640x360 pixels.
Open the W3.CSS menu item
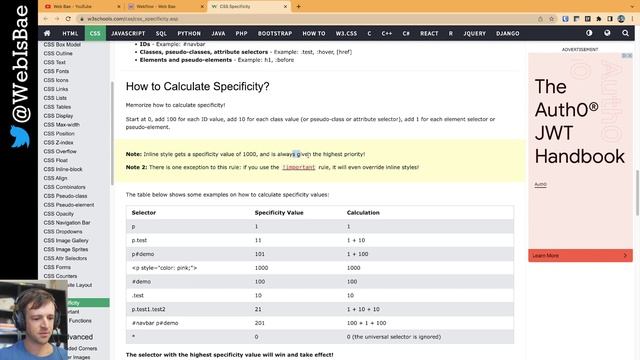point(346,33)
